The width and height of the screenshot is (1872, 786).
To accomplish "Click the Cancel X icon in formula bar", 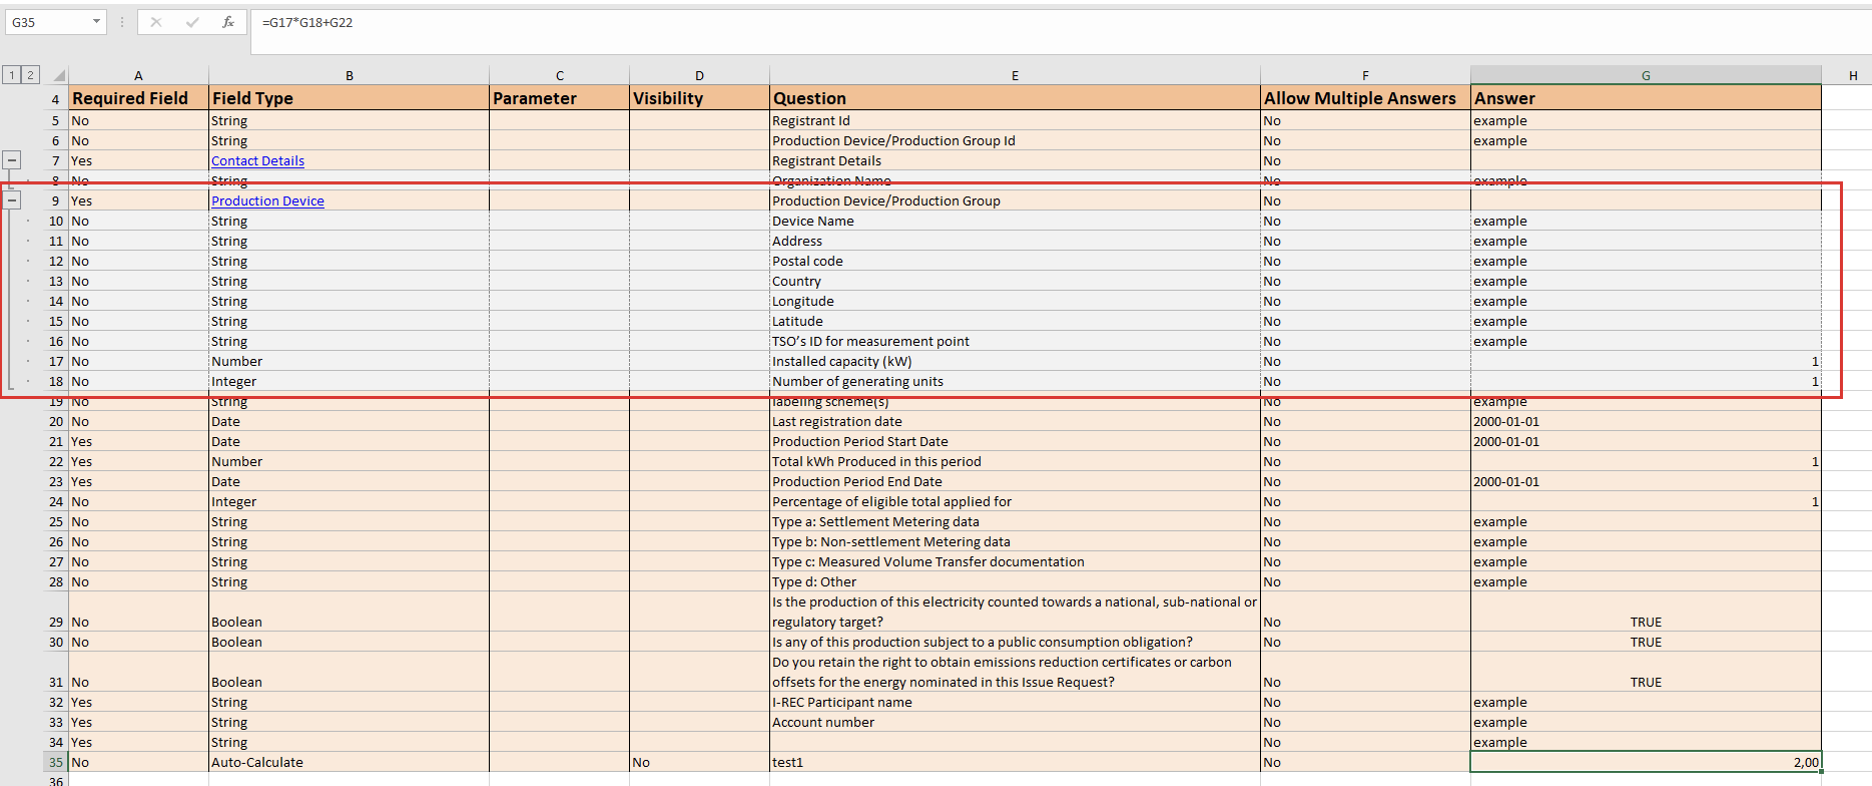I will click(x=156, y=22).
